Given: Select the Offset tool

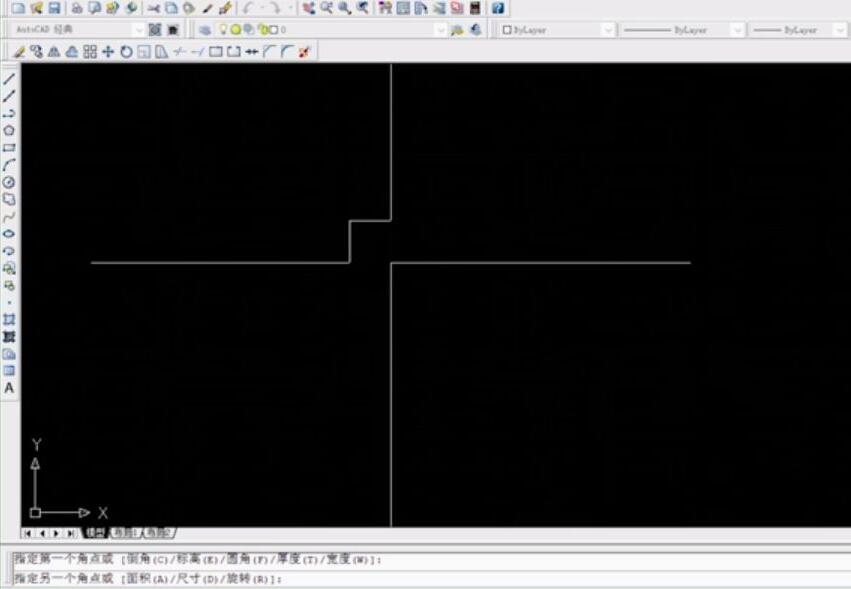Looking at the screenshot, I should (x=72, y=52).
